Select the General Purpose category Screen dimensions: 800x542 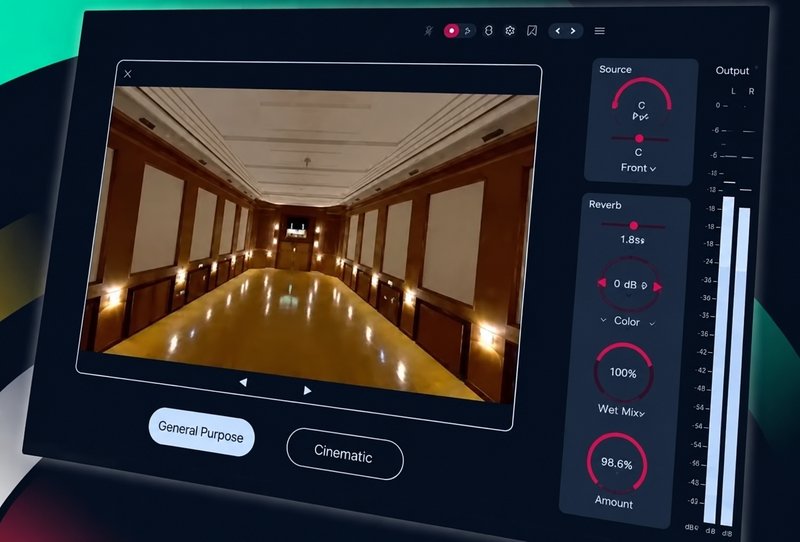201,432
